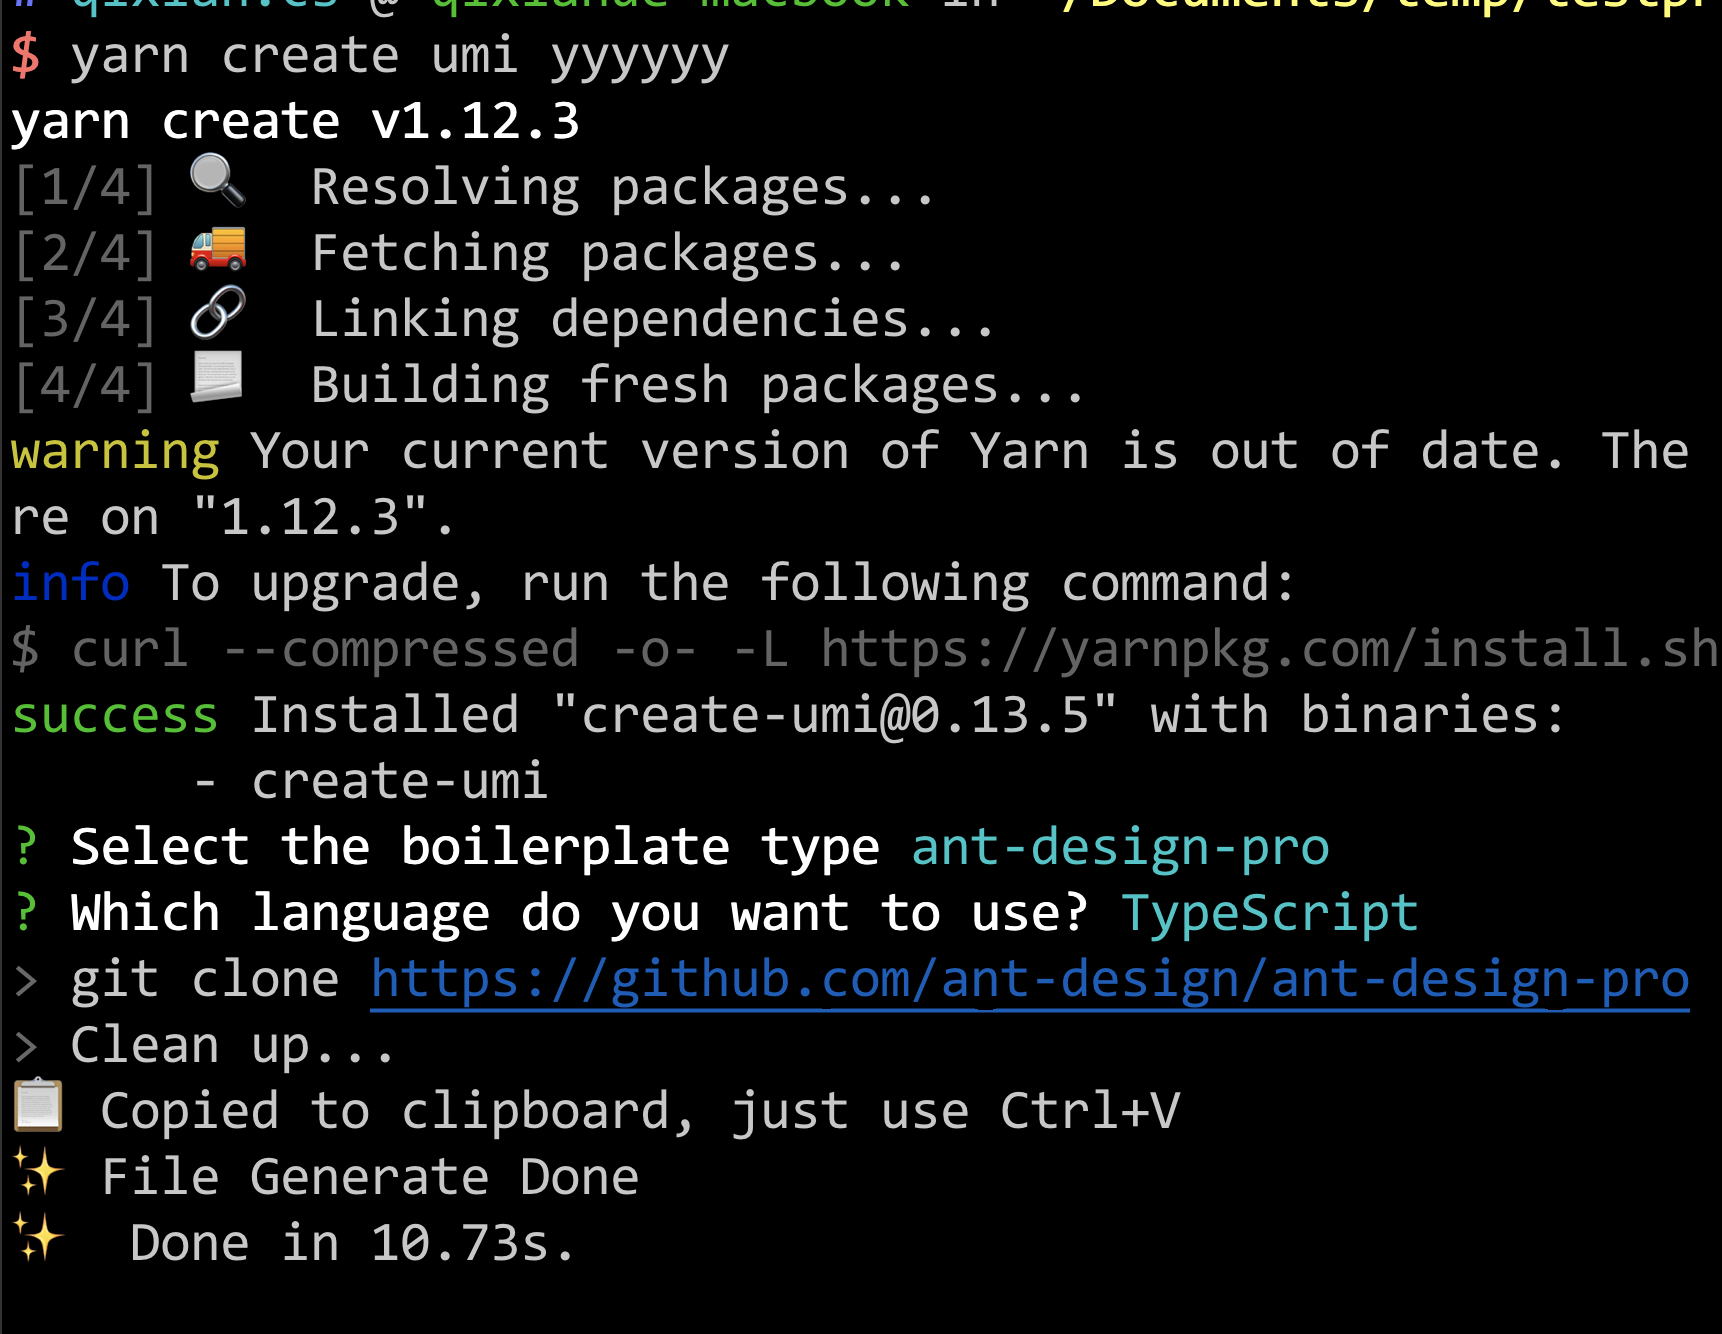Click the yellow 'warning' label

click(115, 452)
